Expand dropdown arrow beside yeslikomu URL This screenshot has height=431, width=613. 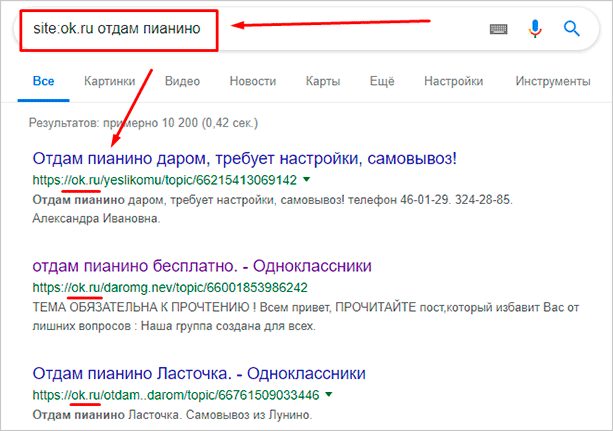click(306, 181)
